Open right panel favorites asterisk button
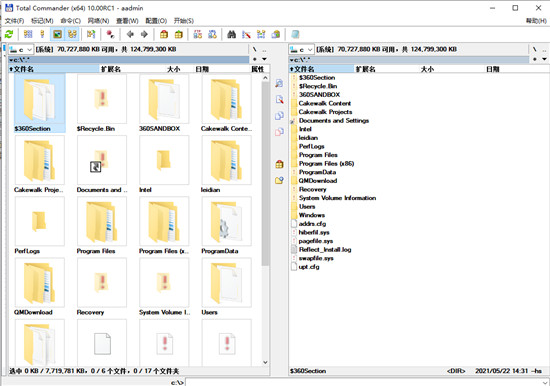 click(x=535, y=59)
